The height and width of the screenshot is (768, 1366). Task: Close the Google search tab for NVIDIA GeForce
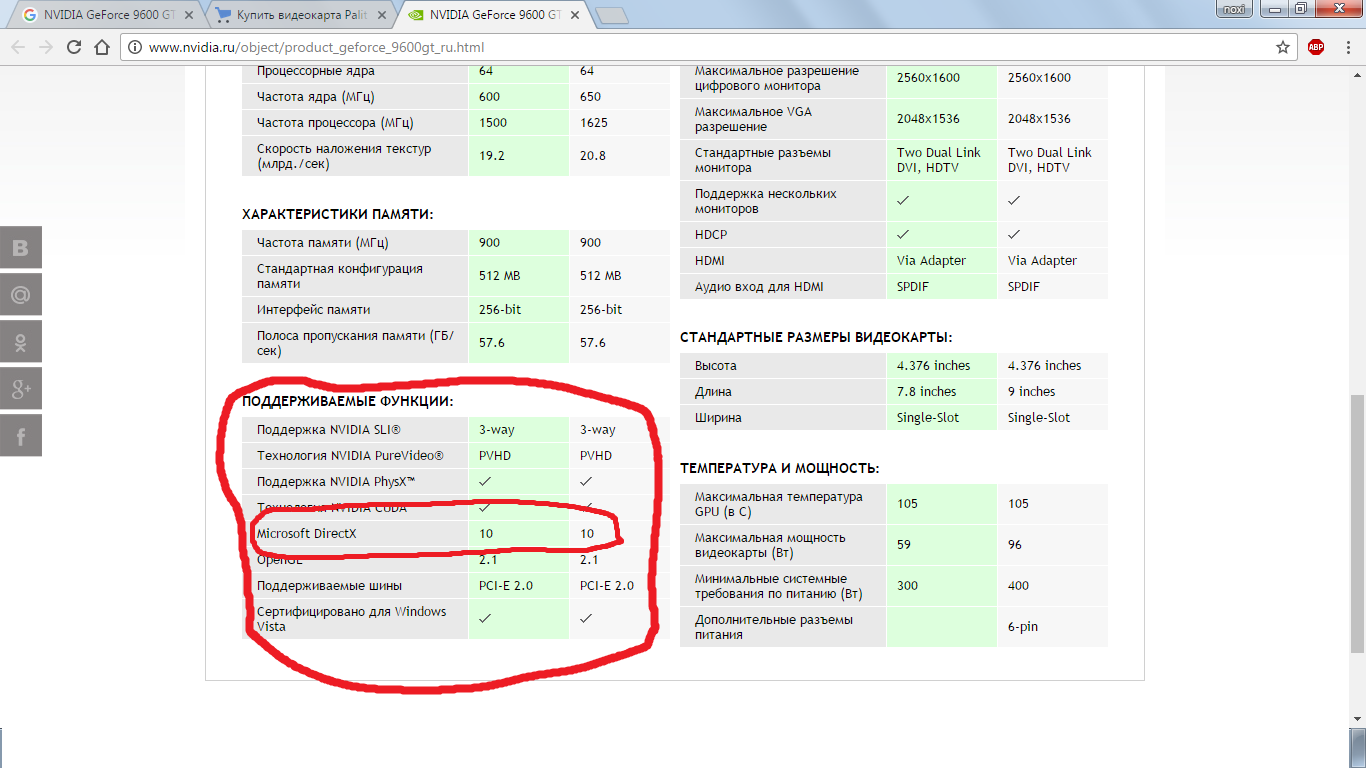coord(188,15)
